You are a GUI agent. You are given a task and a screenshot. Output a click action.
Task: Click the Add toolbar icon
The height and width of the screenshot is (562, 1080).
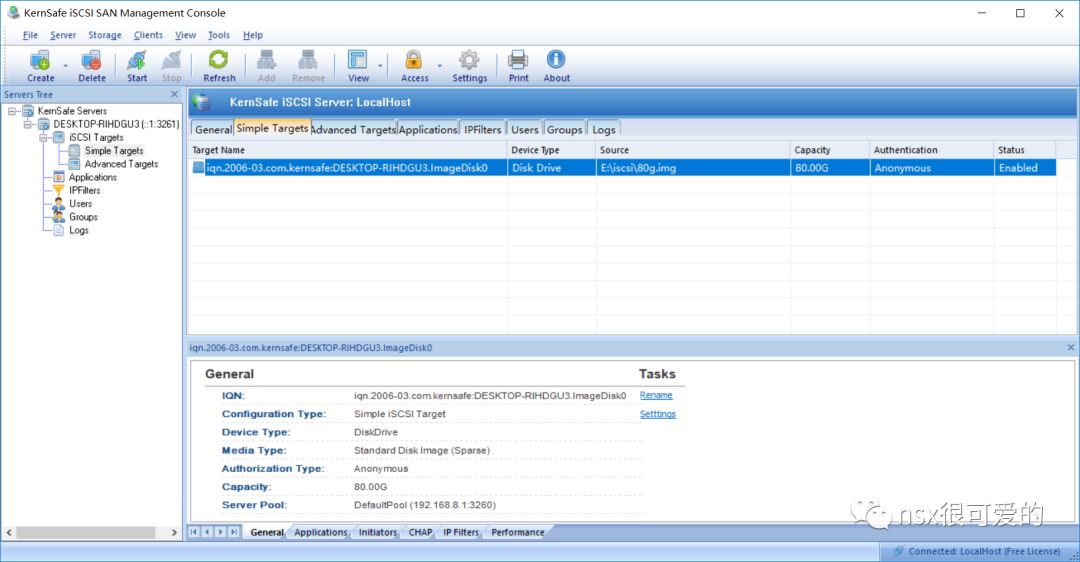click(x=267, y=61)
